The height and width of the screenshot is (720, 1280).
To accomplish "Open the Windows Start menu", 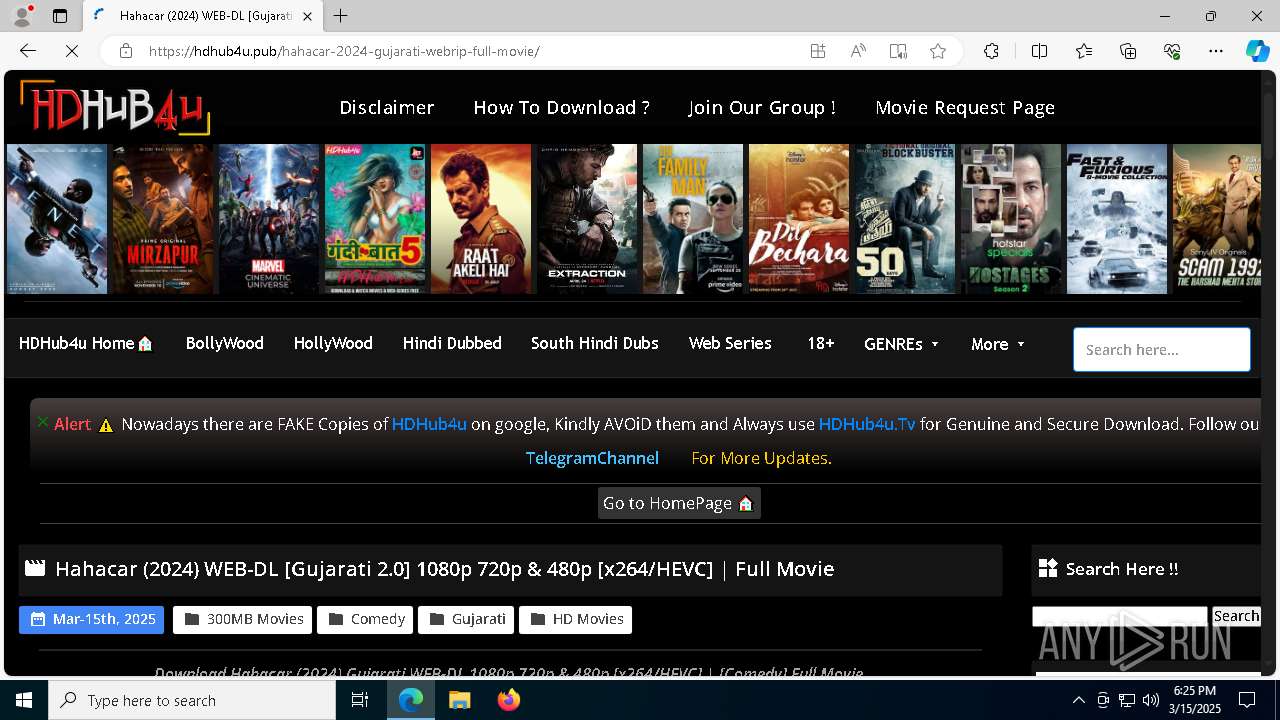I will pos(24,700).
